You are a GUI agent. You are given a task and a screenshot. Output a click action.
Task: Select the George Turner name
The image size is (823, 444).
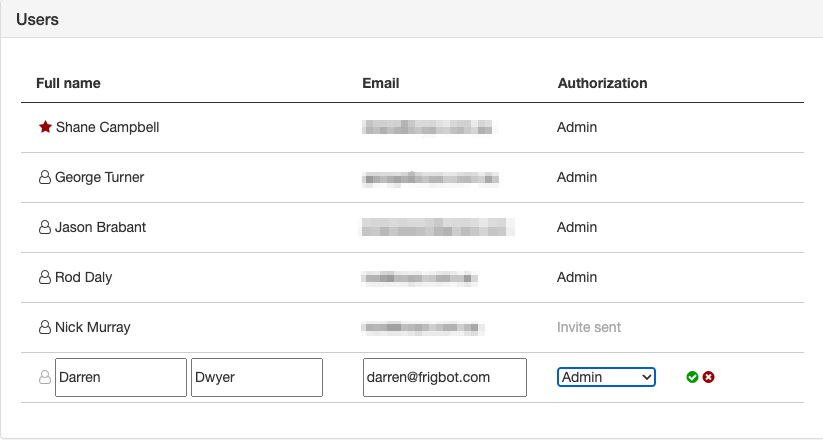click(x=99, y=177)
